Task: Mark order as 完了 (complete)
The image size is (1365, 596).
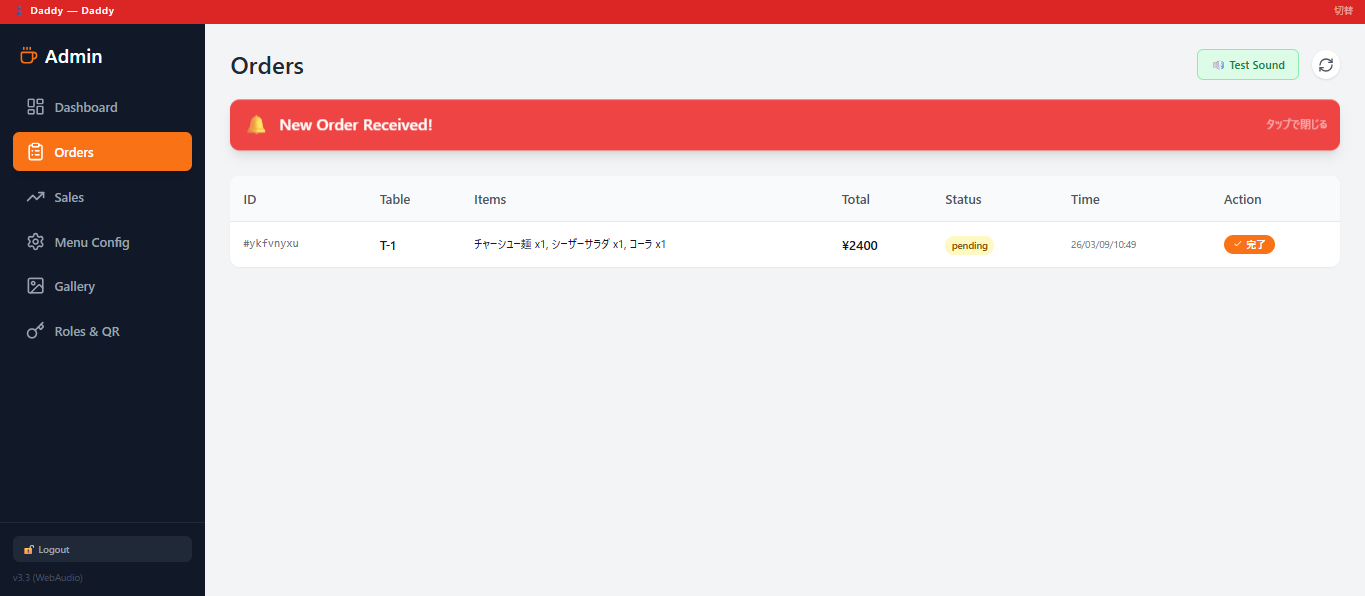Action: tap(1249, 244)
